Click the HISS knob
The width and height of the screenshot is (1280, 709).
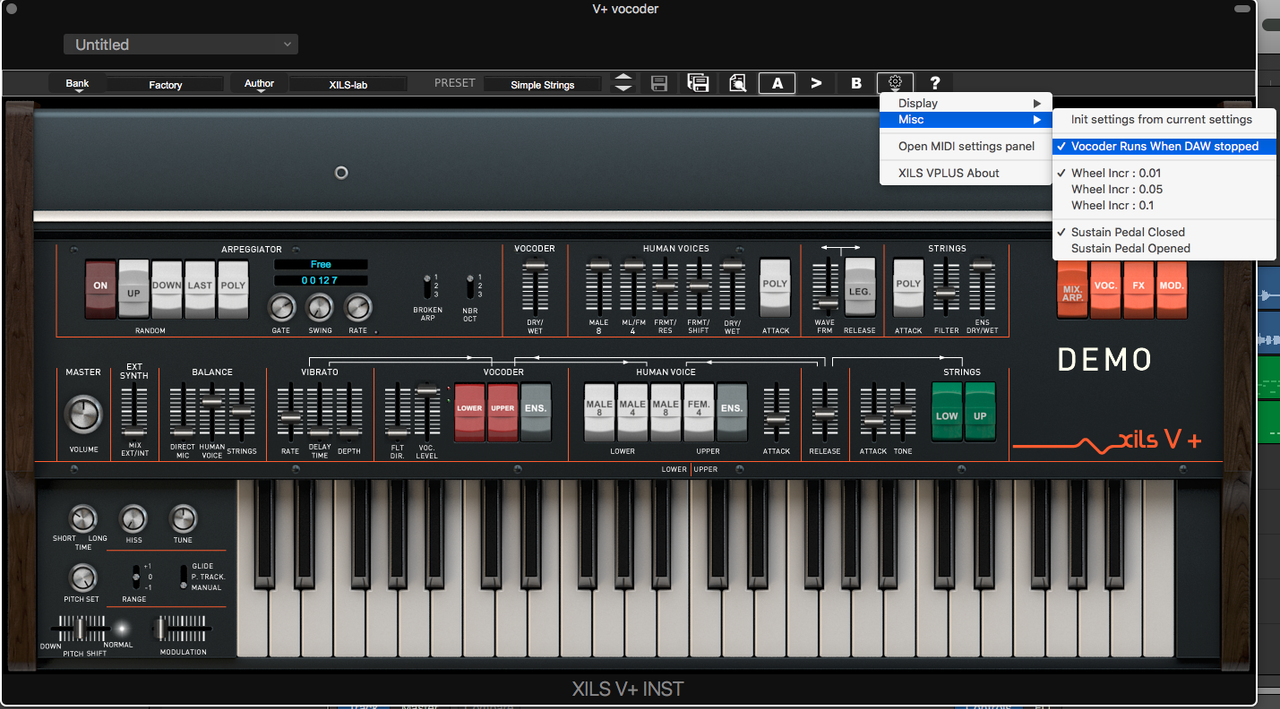click(x=133, y=518)
